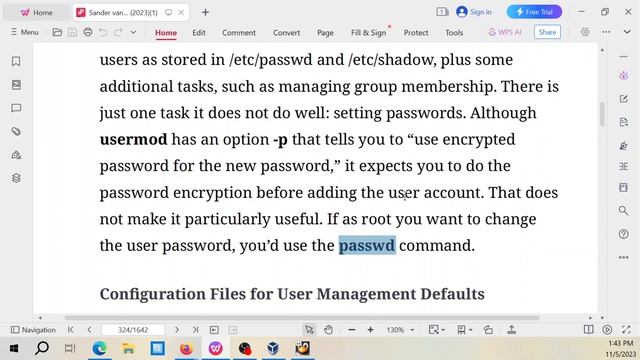Click the Free Trial button
640x360 pixels.
coord(534,12)
